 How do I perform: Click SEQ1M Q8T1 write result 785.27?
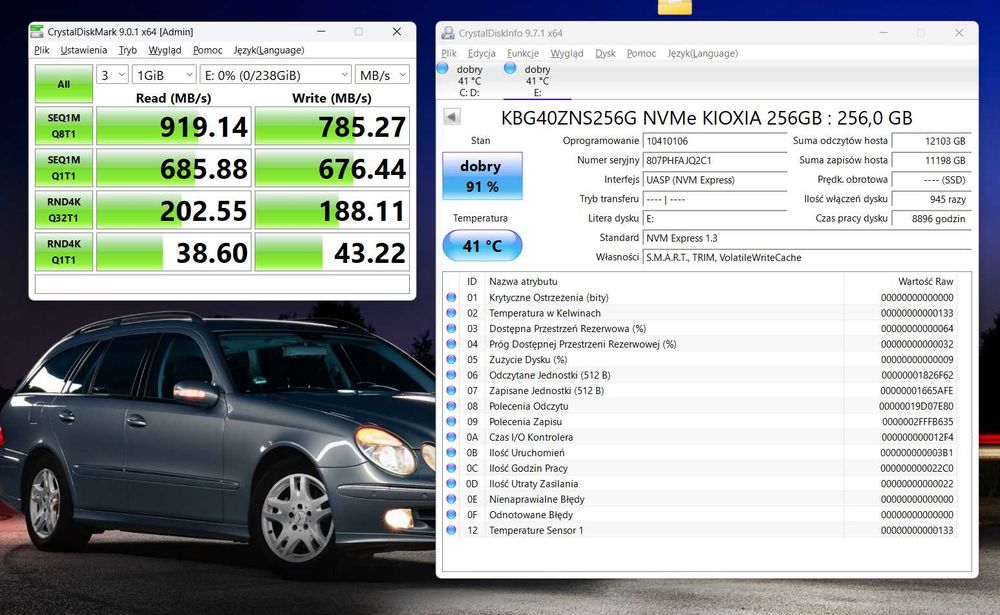332,126
